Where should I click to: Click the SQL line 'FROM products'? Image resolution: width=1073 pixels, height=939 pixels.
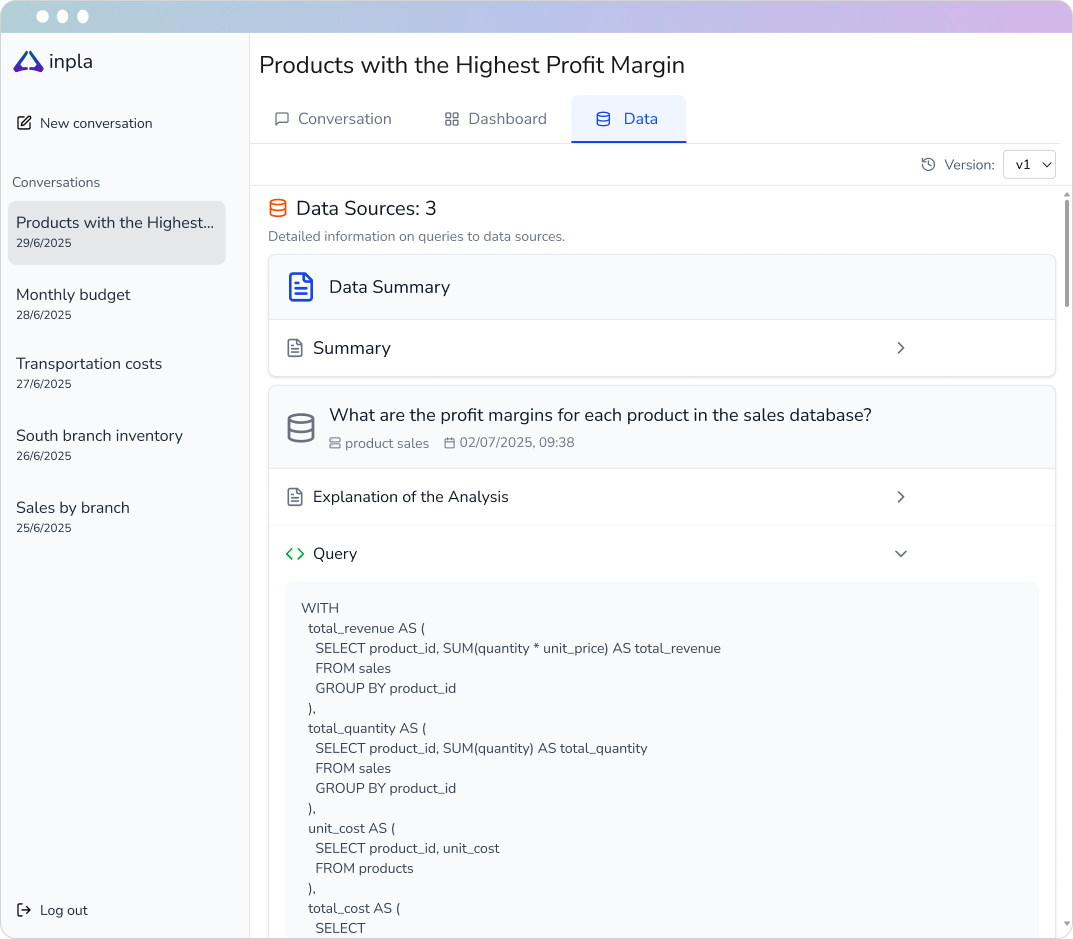364,868
